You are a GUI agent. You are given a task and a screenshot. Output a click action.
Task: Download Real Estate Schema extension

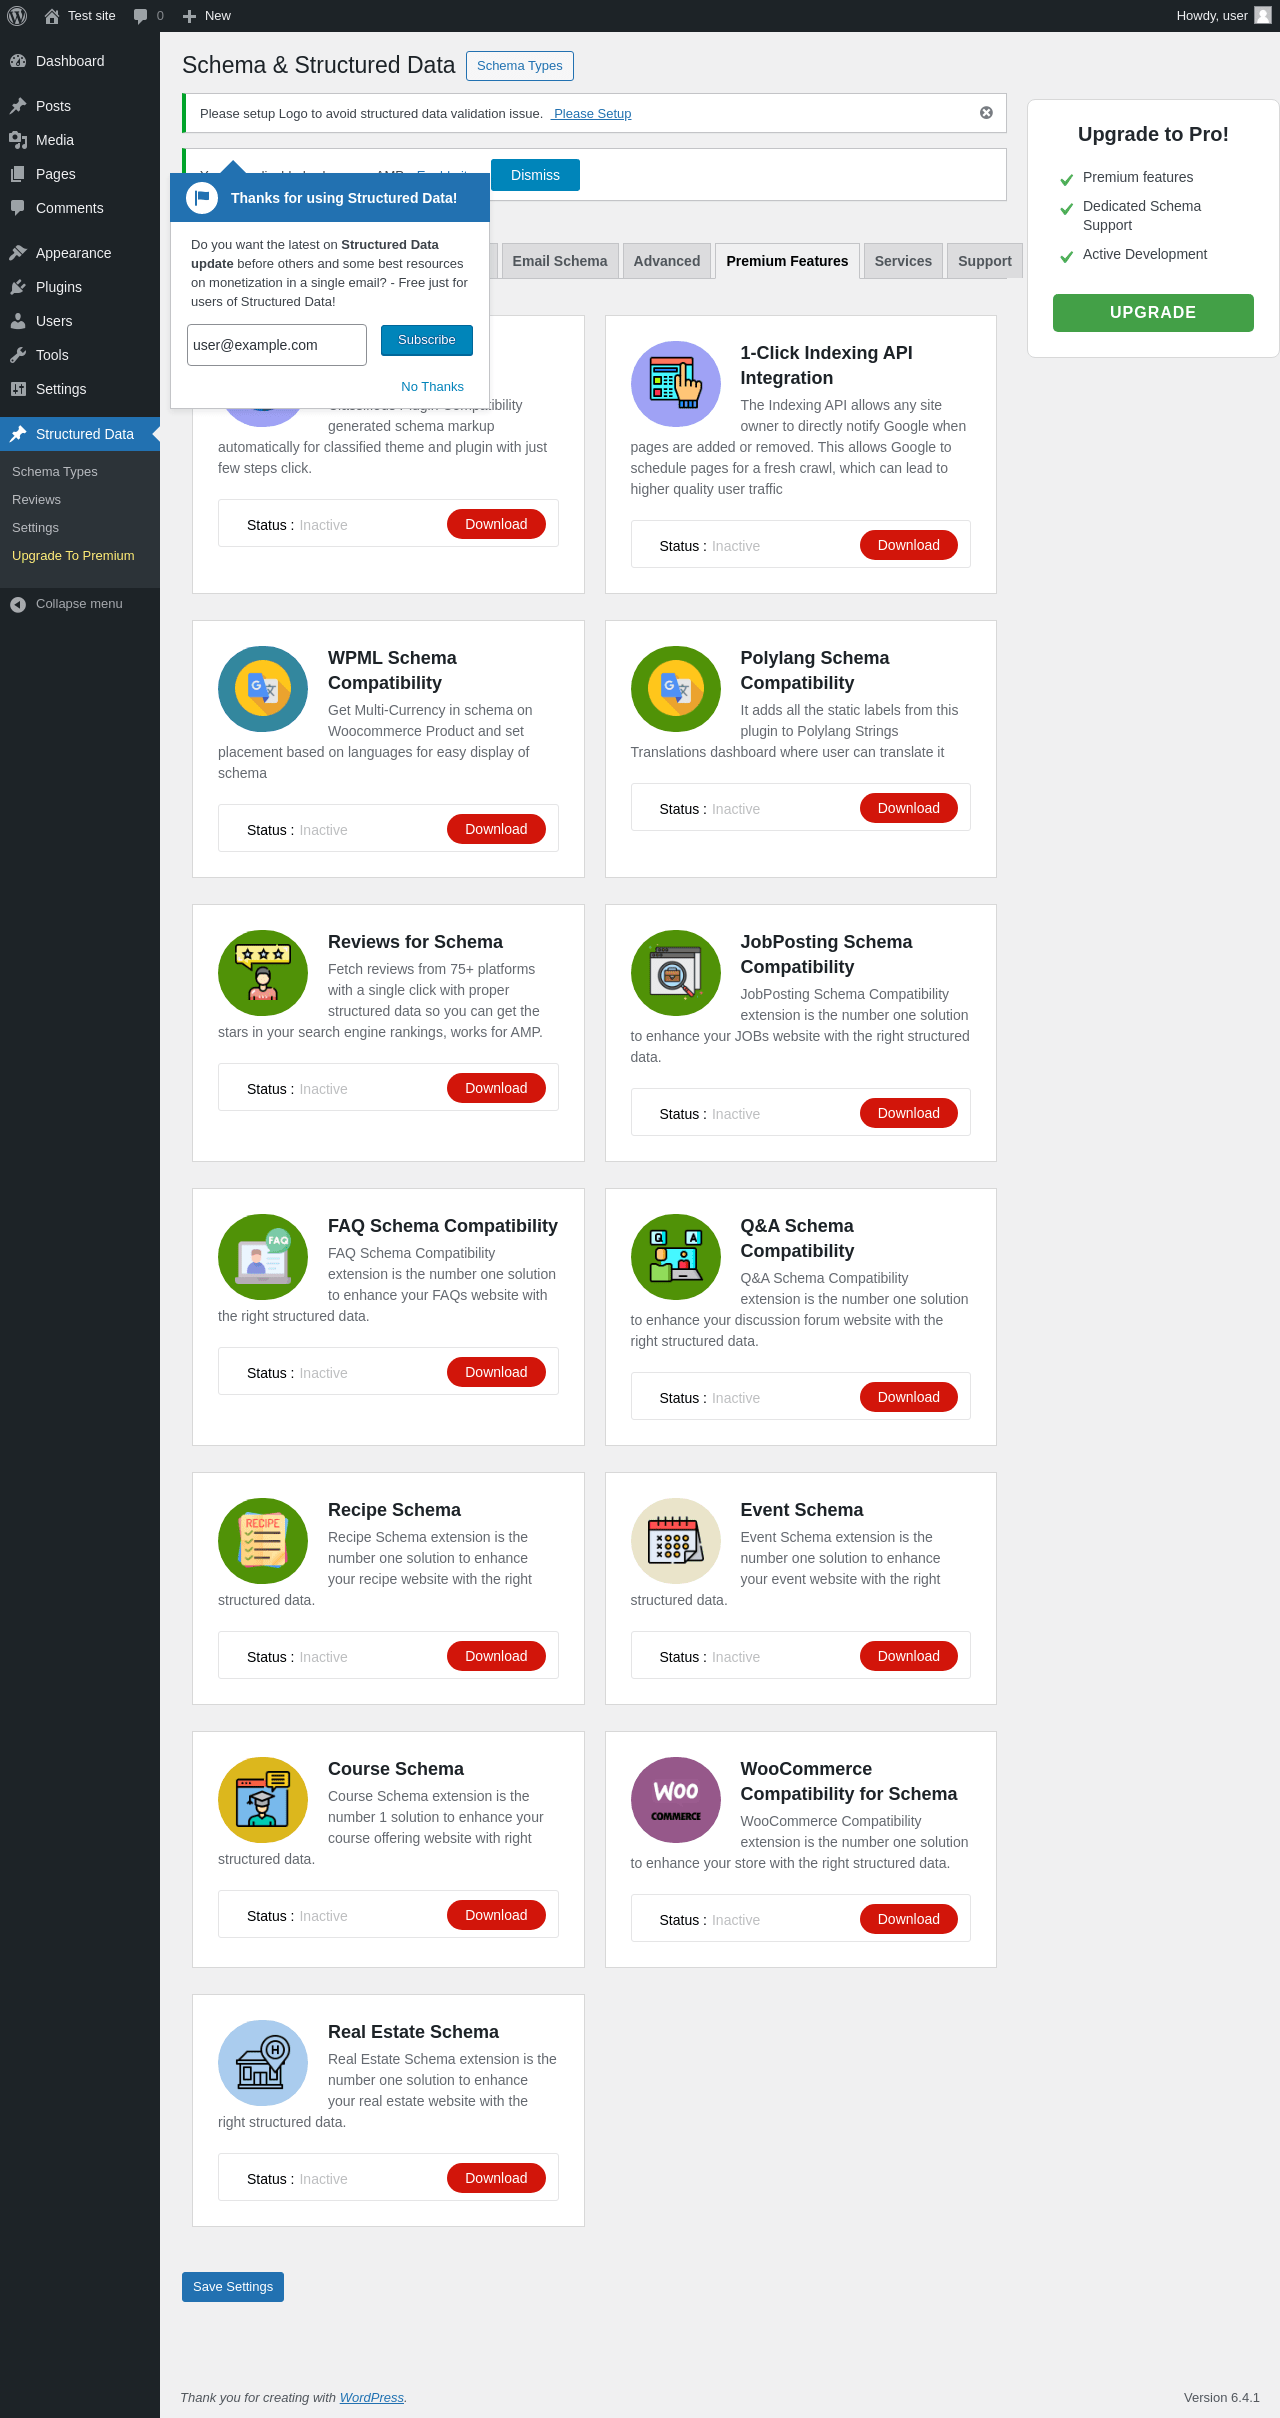[496, 2178]
